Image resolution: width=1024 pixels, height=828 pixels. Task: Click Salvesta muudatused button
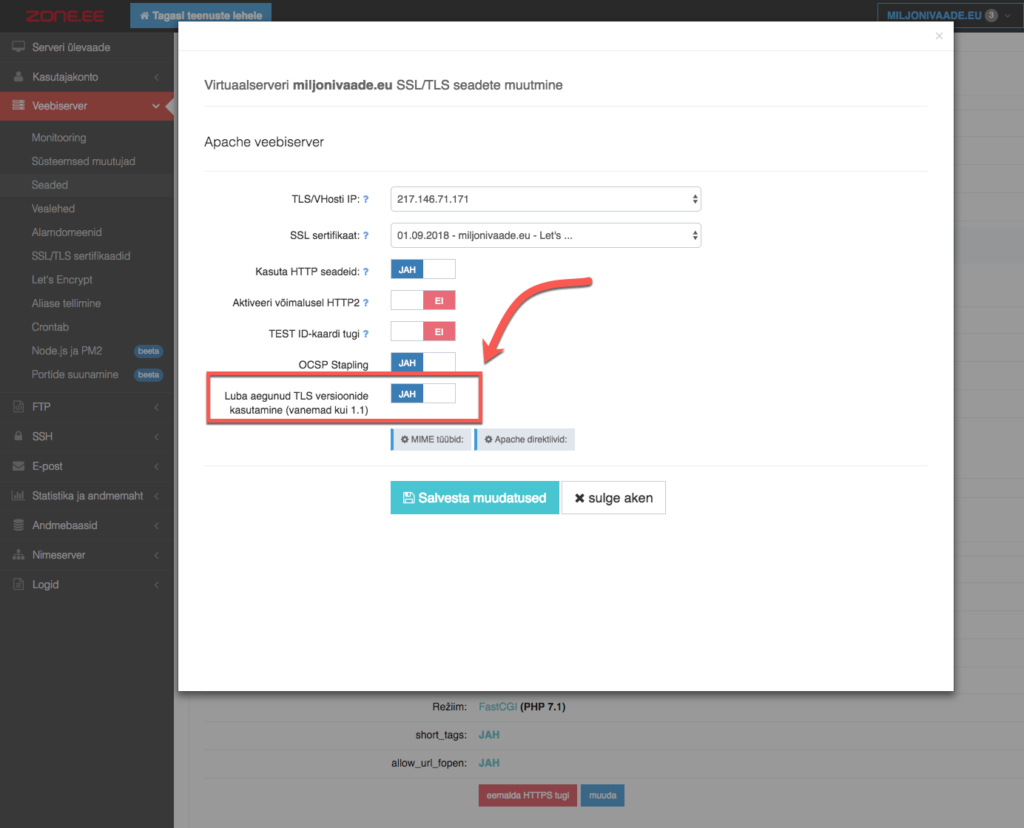pos(475,498)
